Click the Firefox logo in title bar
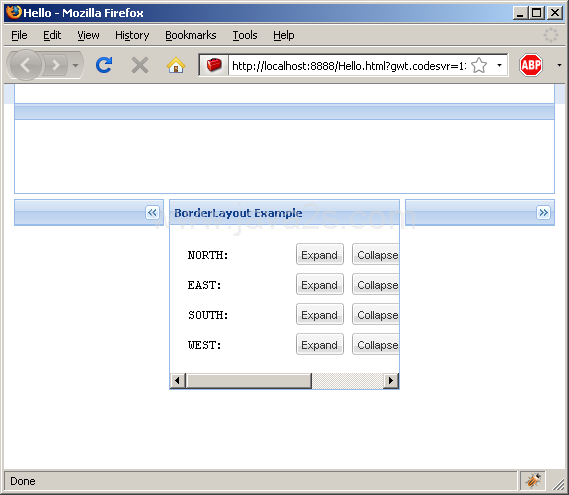The width and height of the screenshot is (569, 495). (x=14, y=12)
